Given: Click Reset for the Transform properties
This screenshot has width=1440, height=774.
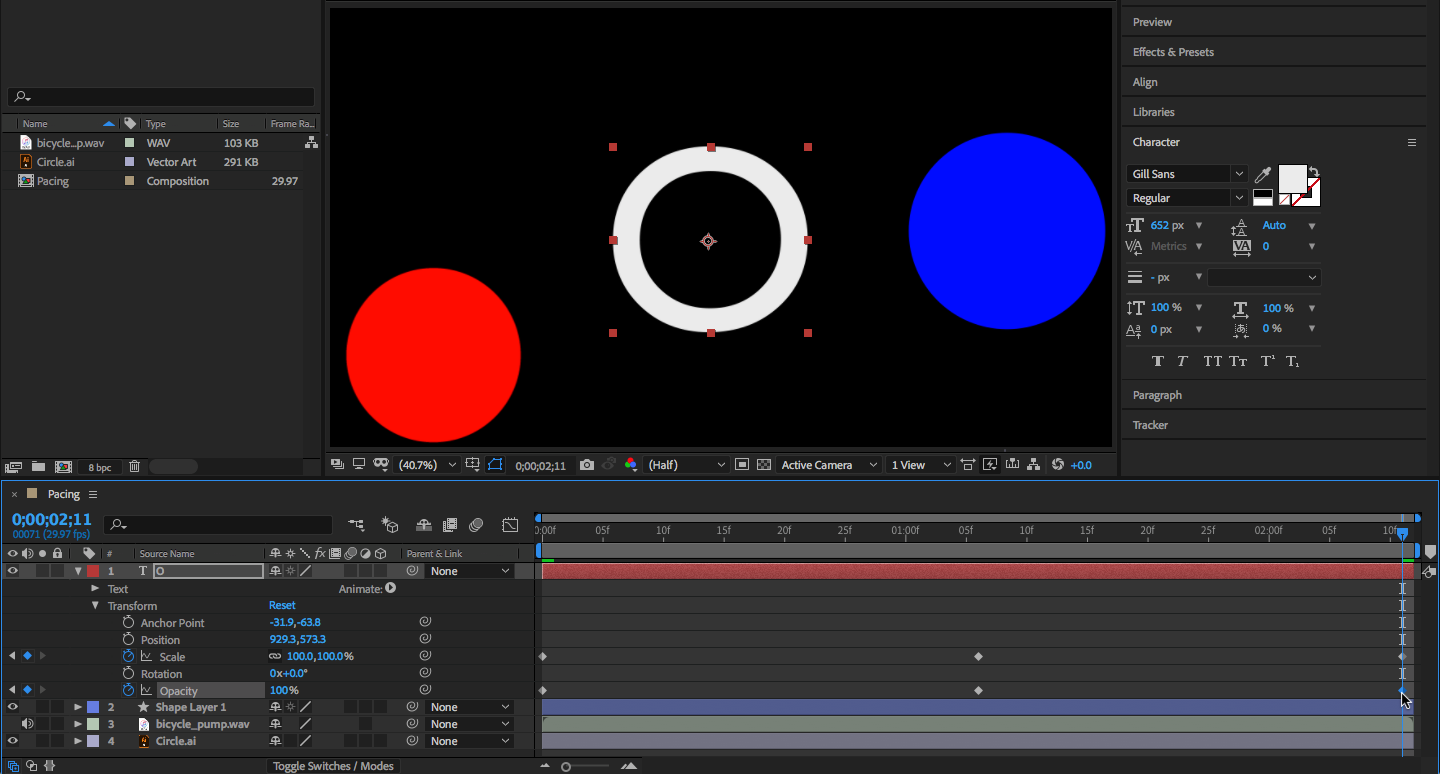Looking at the screenshot, I should click(x=282, y=605).
